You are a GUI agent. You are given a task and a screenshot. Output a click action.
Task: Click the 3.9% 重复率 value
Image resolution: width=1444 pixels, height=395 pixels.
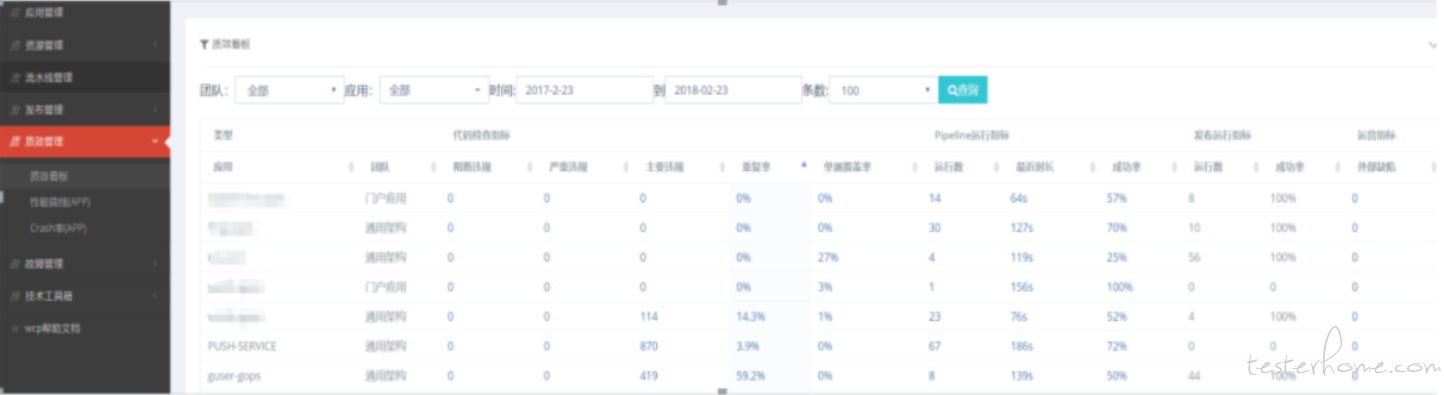pos(749,346)
